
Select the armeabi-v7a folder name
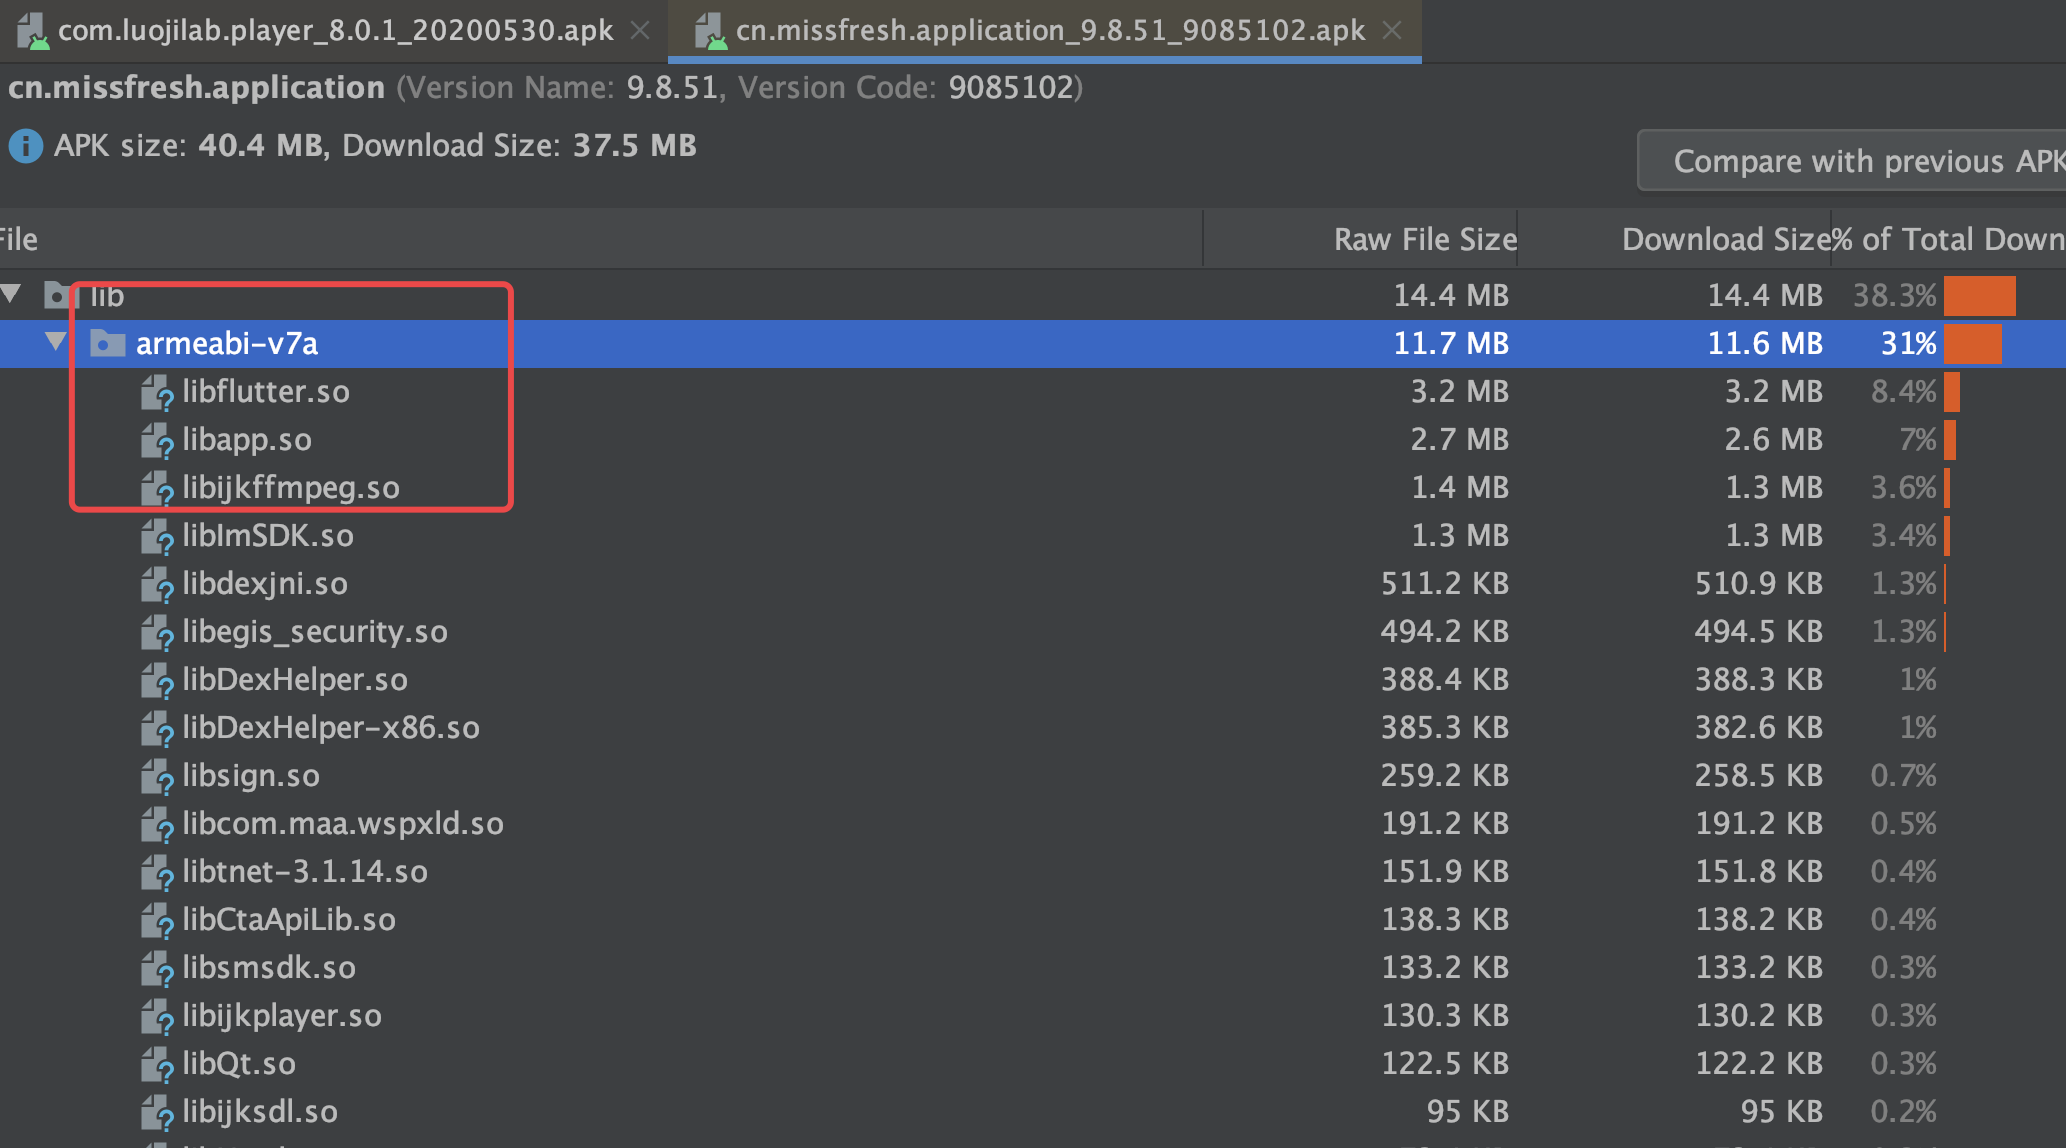(x=227, y=343)
